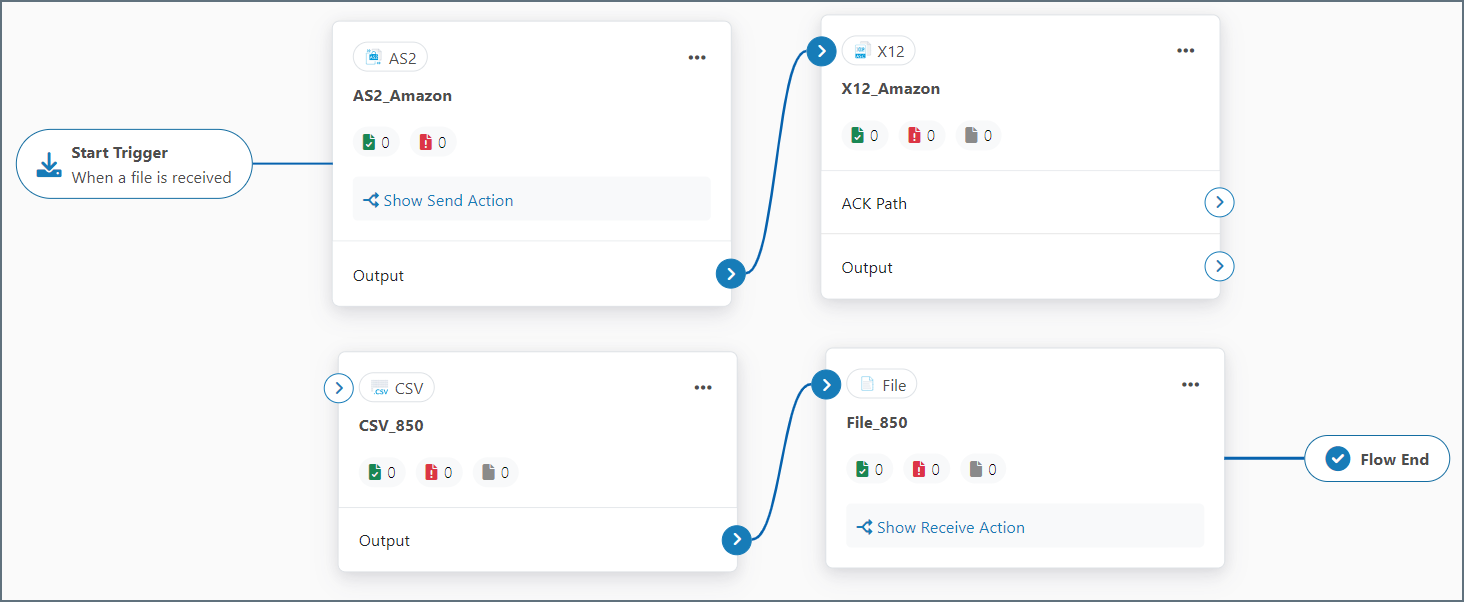Click the CSV connector type badge
Viewport: 1464px width, 602px height.
pyautogui.click(x=397, y=388)
